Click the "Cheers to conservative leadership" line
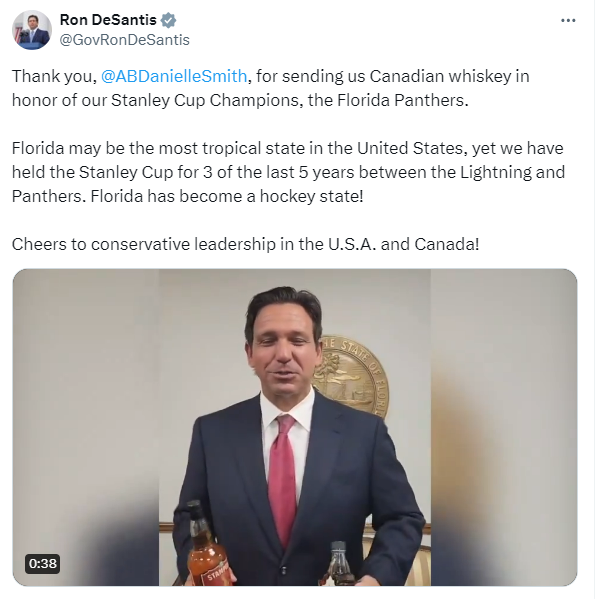The image size is (600, 599). click(245, 244)
